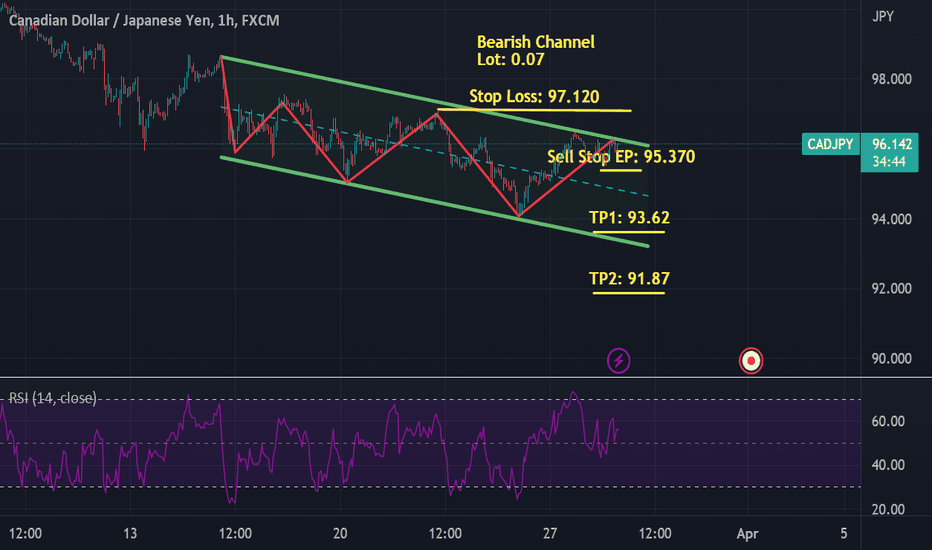
Task: Select the Stop Loss: 97.120 label
Action: point(534,96)
